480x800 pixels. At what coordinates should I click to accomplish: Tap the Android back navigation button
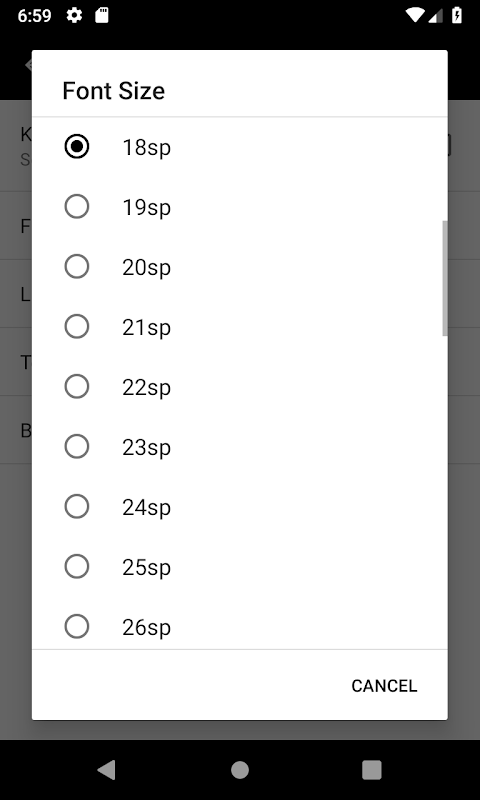[x=107, y=770]
